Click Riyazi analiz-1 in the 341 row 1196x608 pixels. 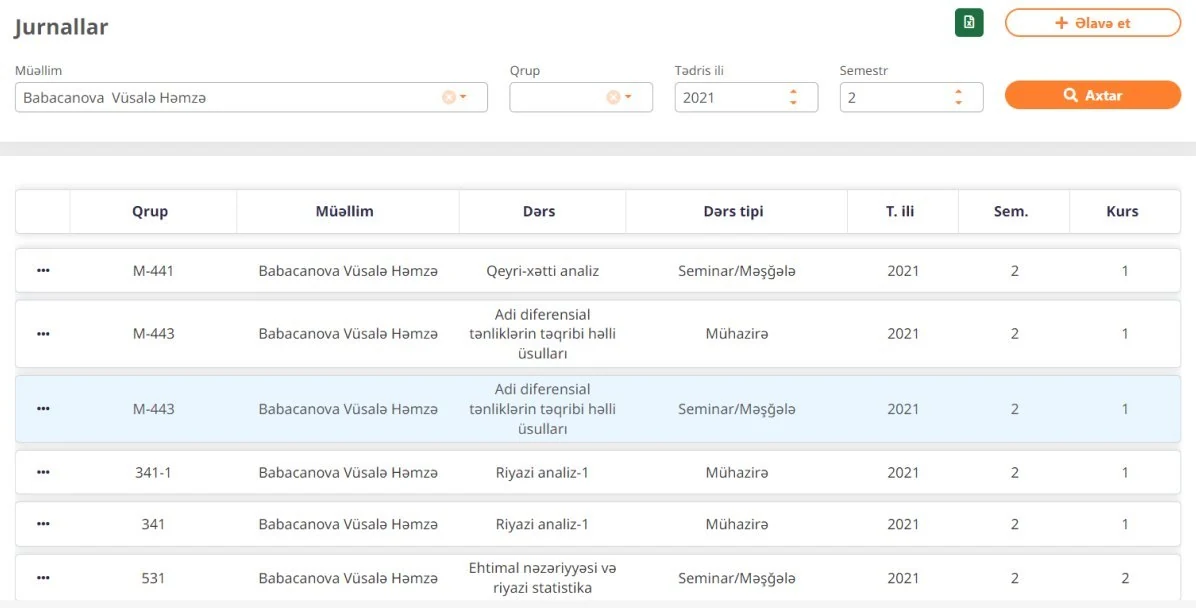(542, 524)
